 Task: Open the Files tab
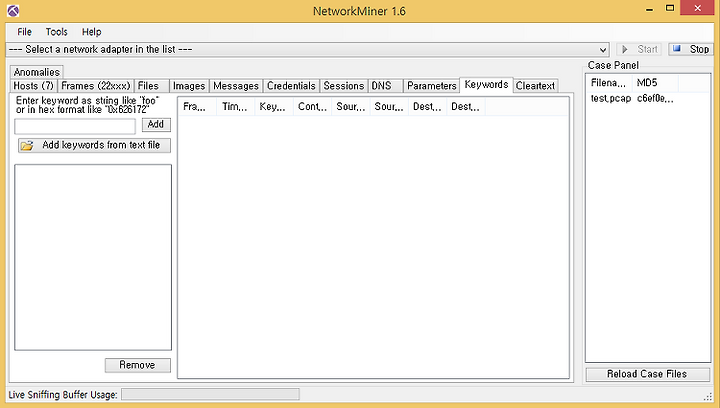tap(152, 86)
